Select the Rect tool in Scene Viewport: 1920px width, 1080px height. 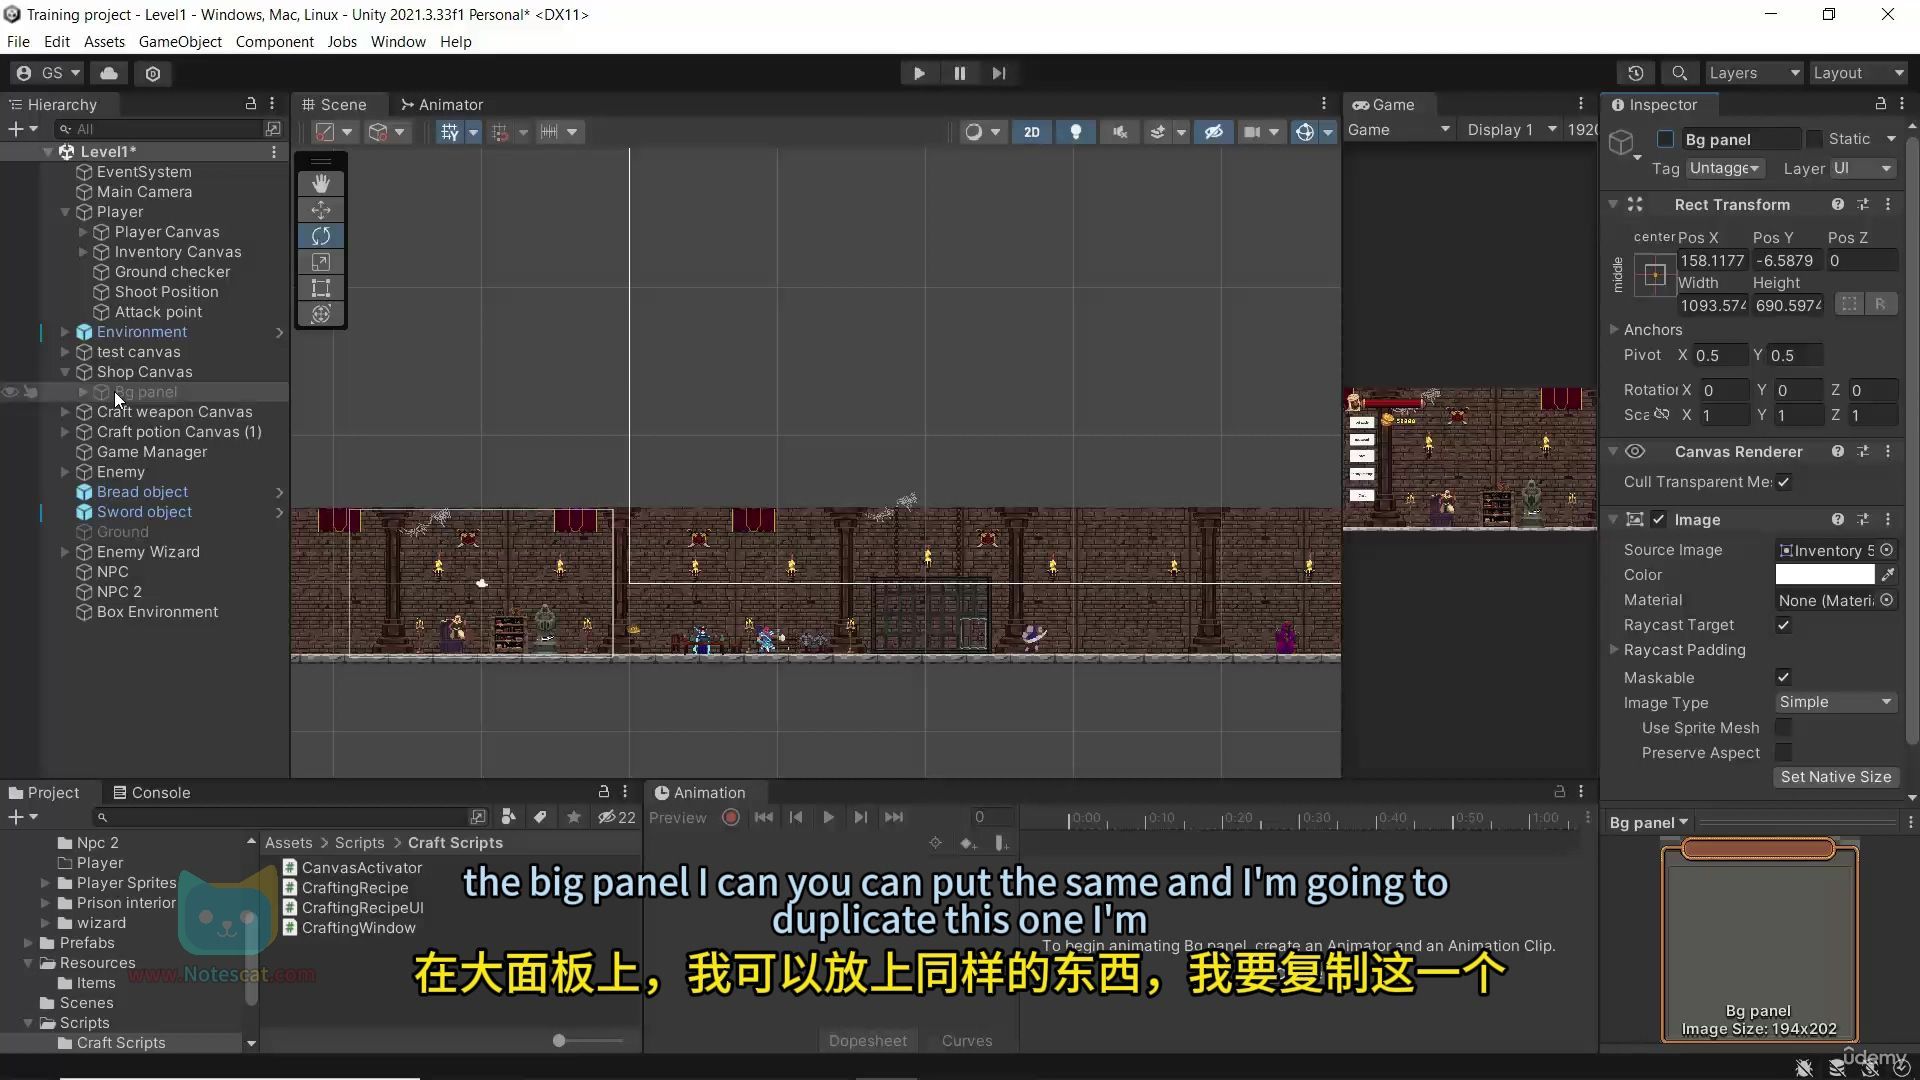point(321,288)
